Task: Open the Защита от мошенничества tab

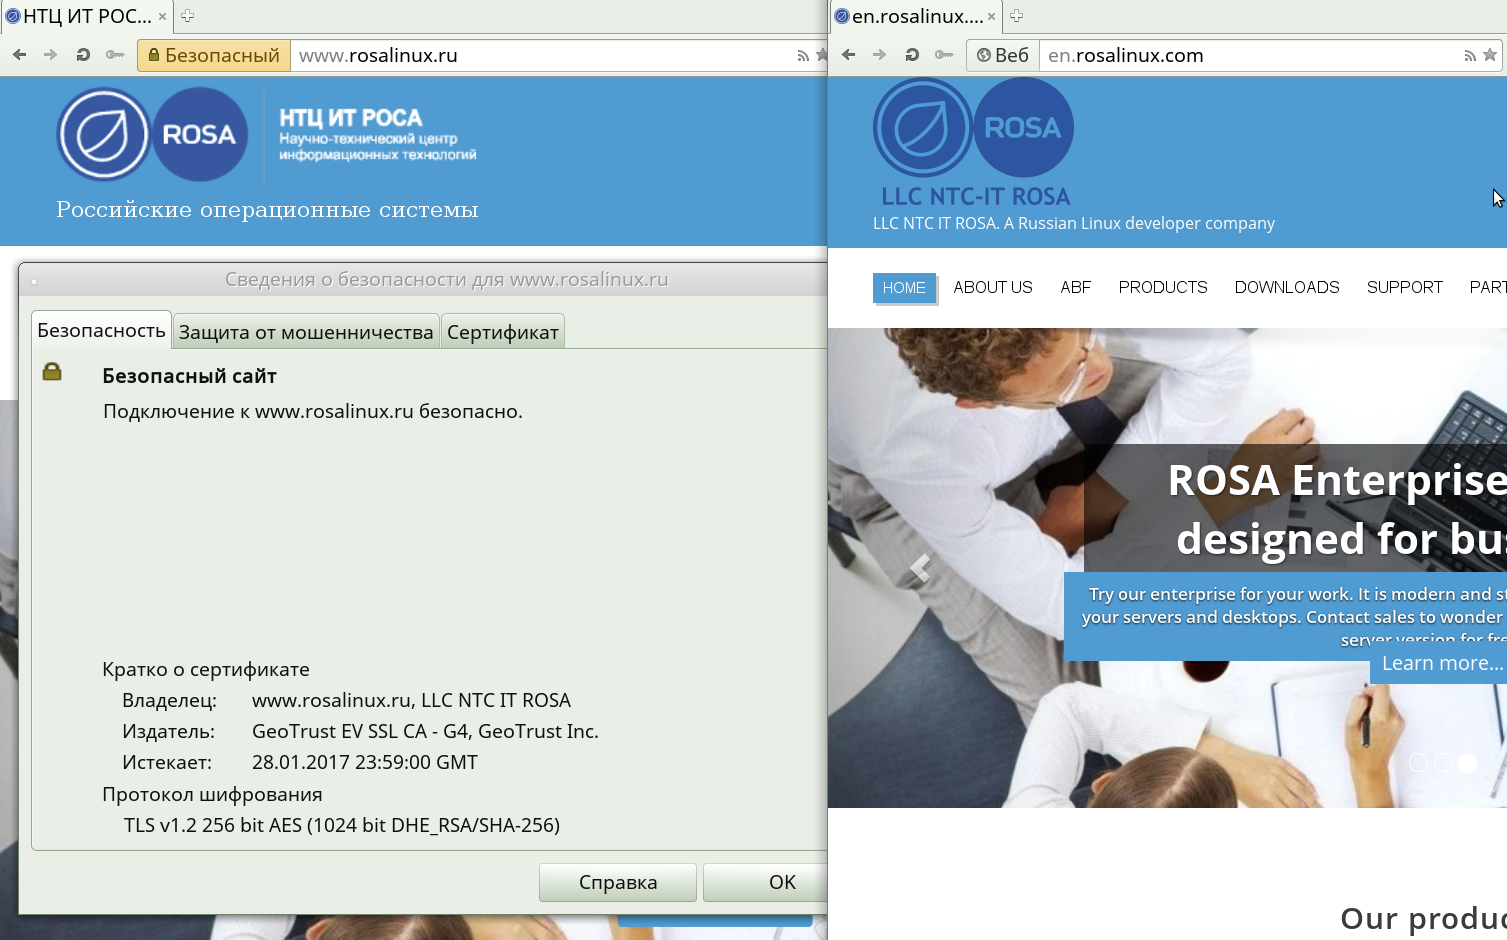Action: coord(306,332)
